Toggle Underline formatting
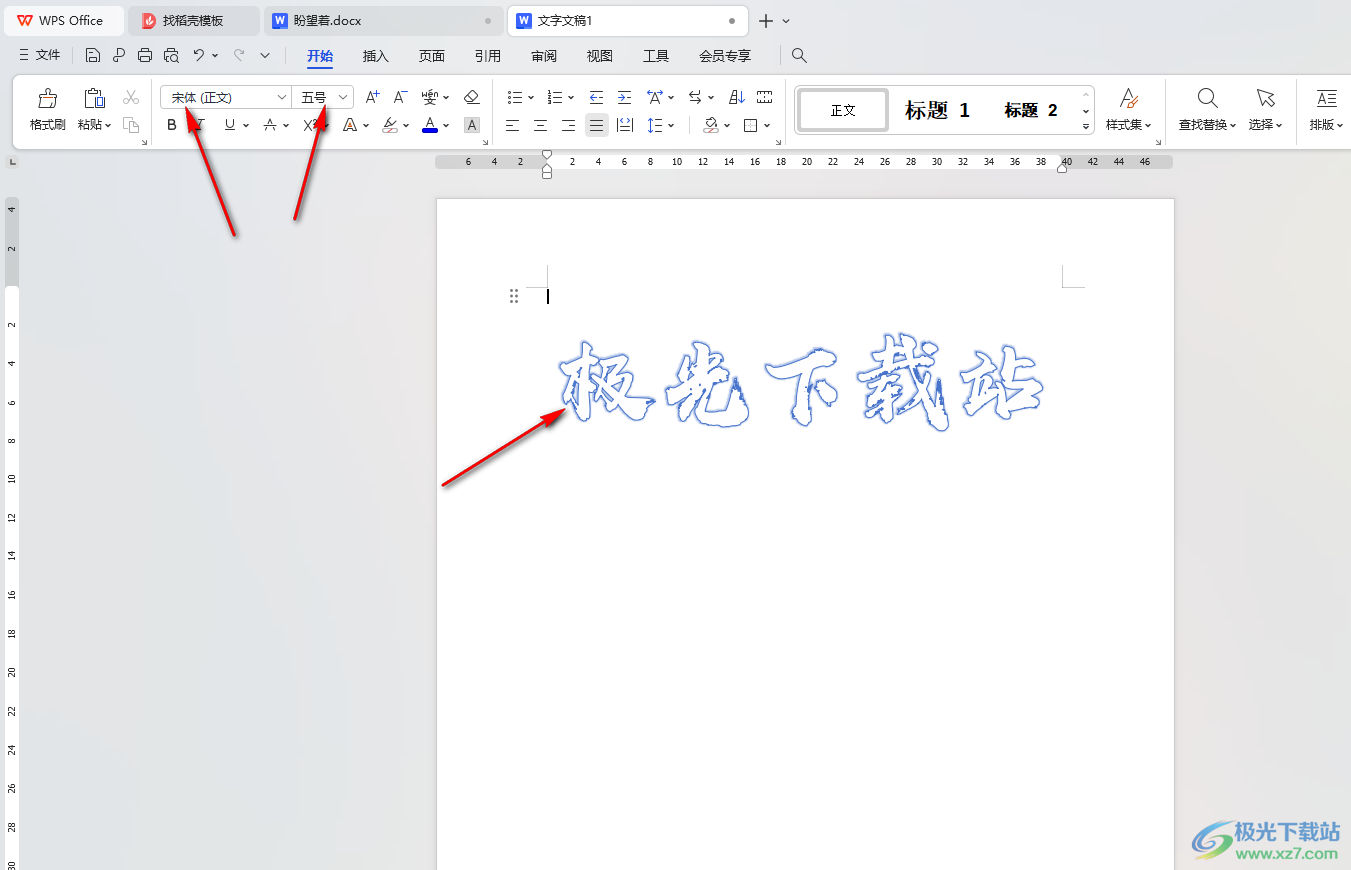Screen dimensions: 1351x870 point(230,125)
